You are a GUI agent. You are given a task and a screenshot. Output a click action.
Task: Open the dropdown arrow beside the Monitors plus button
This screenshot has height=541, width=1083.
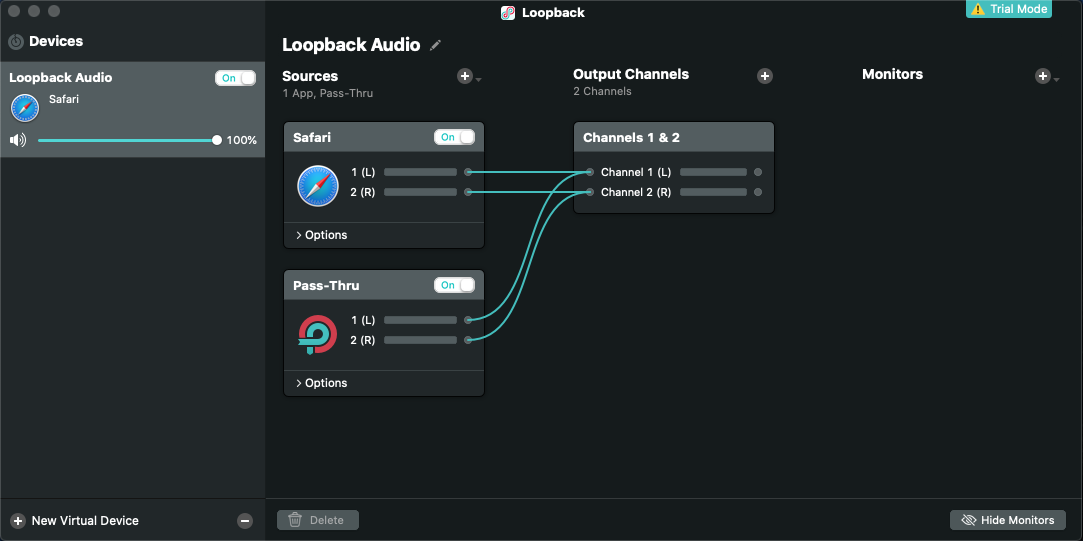(x=1057, y=80)
